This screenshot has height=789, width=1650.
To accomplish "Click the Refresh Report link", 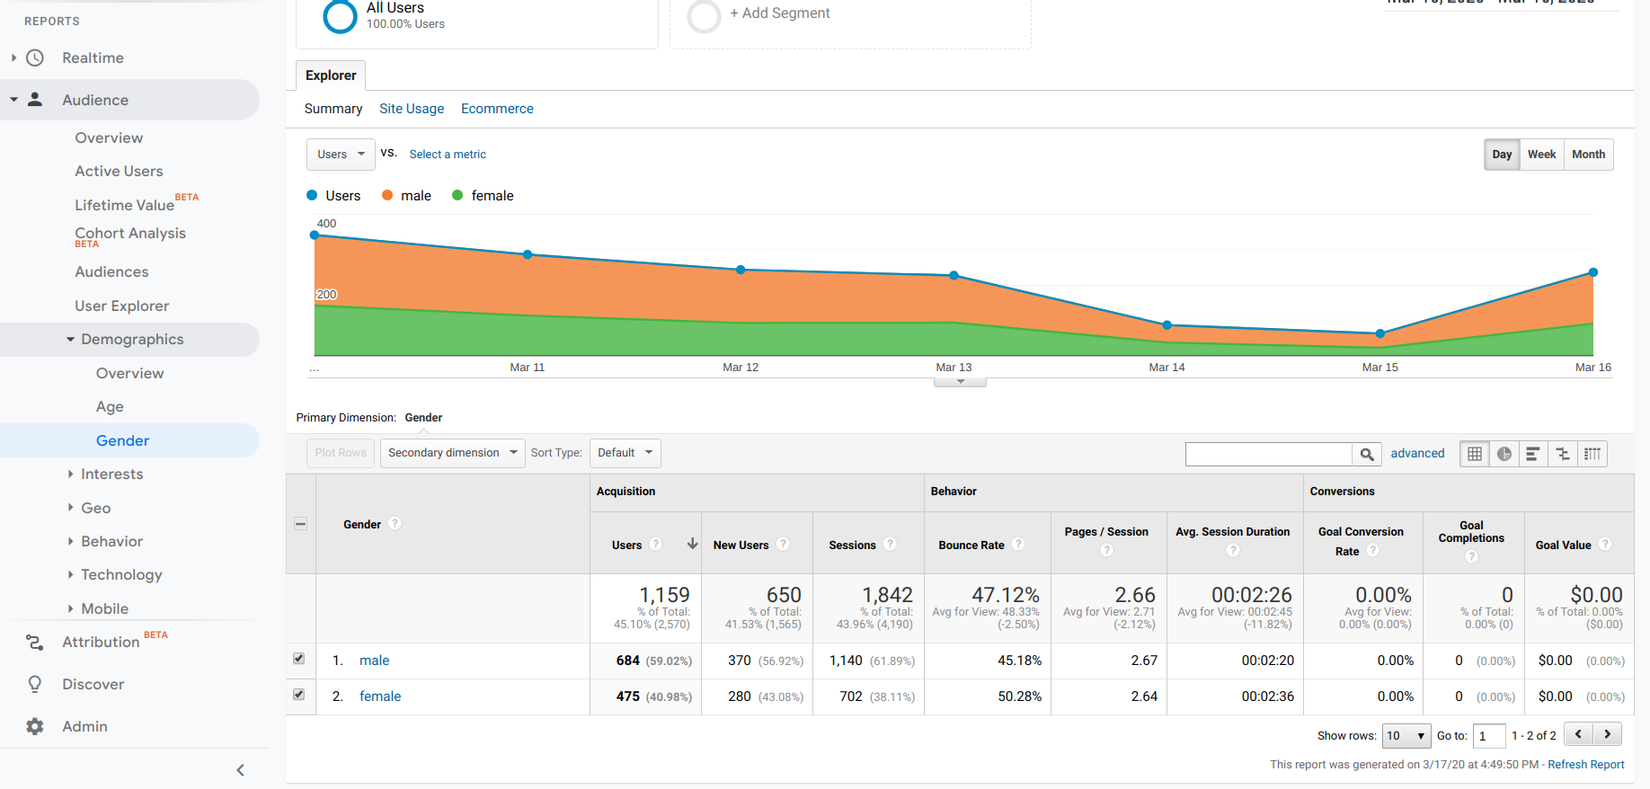I will [1585, 765].
